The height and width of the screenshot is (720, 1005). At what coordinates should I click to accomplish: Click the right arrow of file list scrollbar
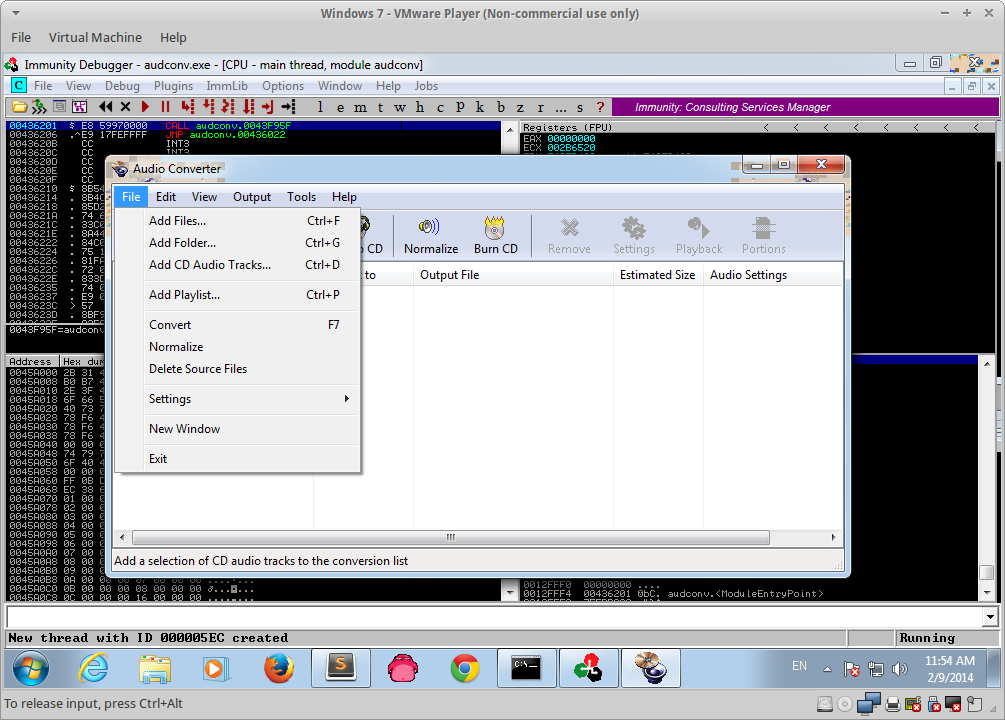click(x=833, y=537)
